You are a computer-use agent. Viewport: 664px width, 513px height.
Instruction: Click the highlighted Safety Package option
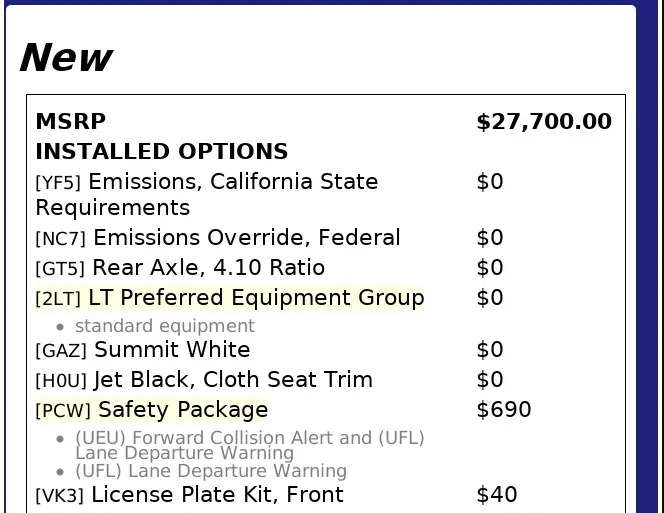pos(152,409)
